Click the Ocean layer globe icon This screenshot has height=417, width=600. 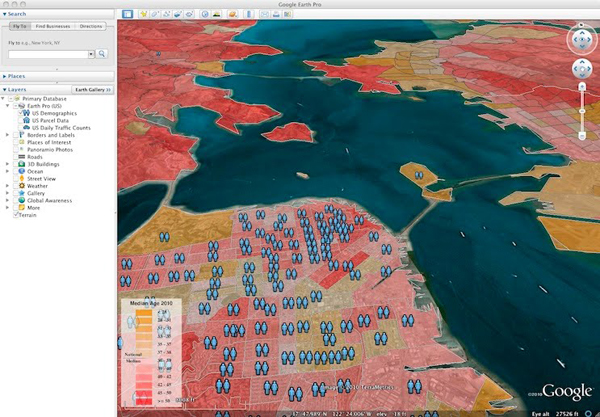tap(22, 171)
